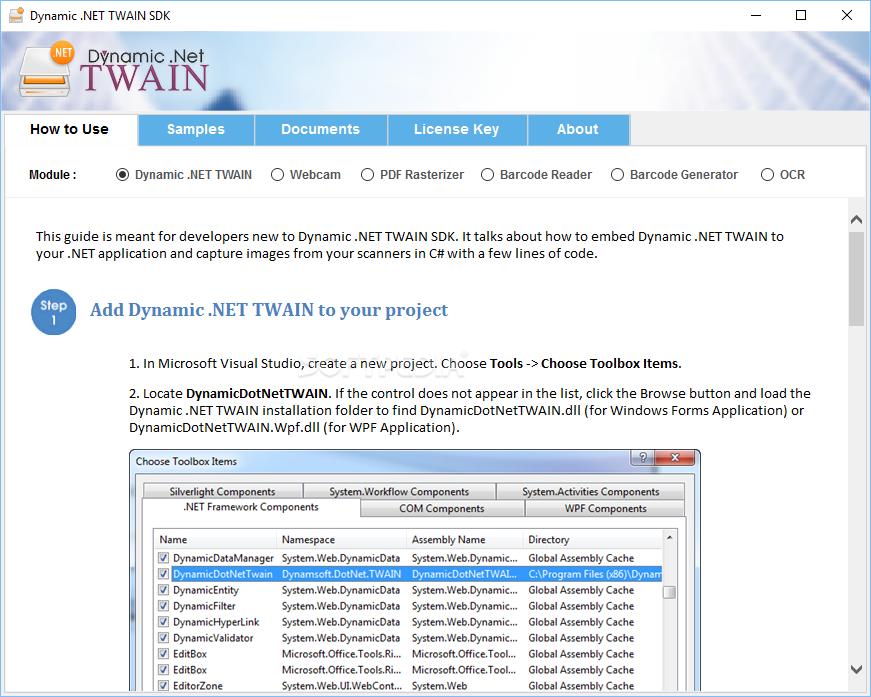Open the Documents tab

point(321,129)
